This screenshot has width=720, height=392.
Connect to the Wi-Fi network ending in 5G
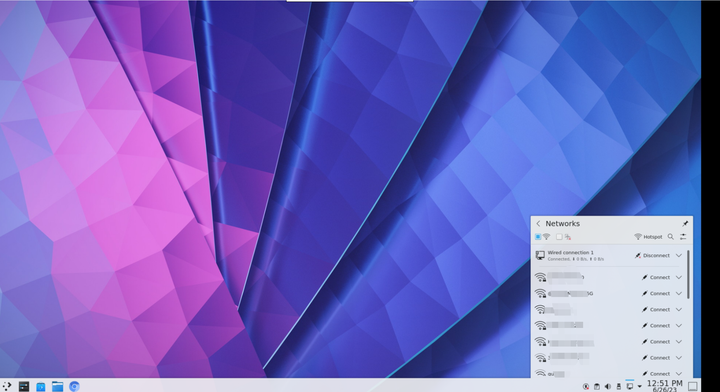(x=656, y=294)
